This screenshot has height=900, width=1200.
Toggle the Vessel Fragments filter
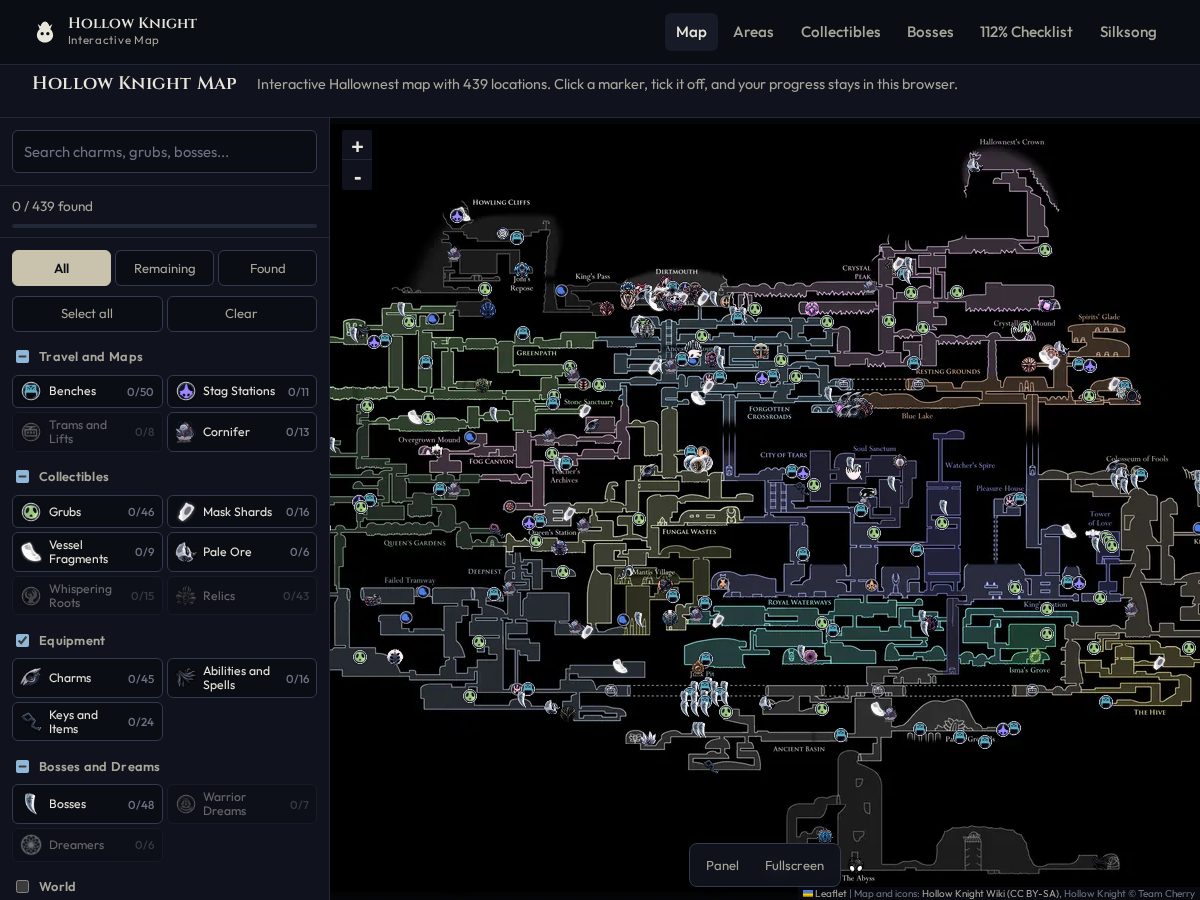coord(87,552)
